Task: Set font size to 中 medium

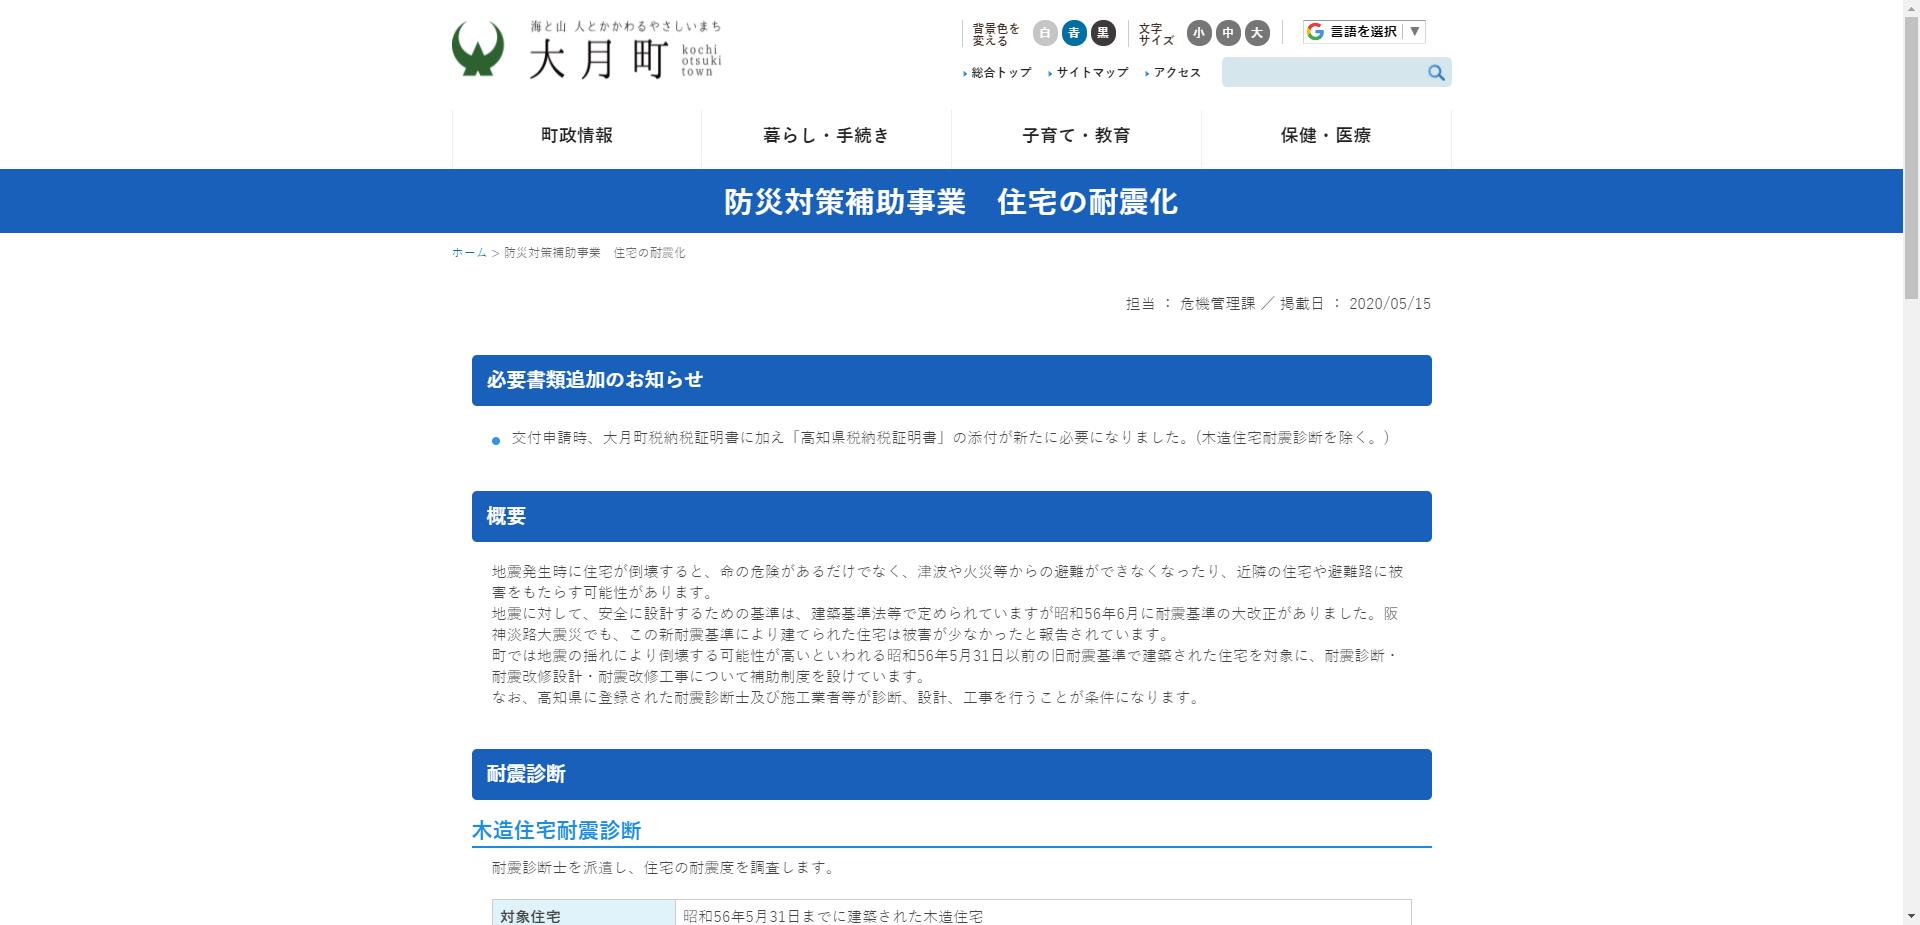Action: (1226, 33)
